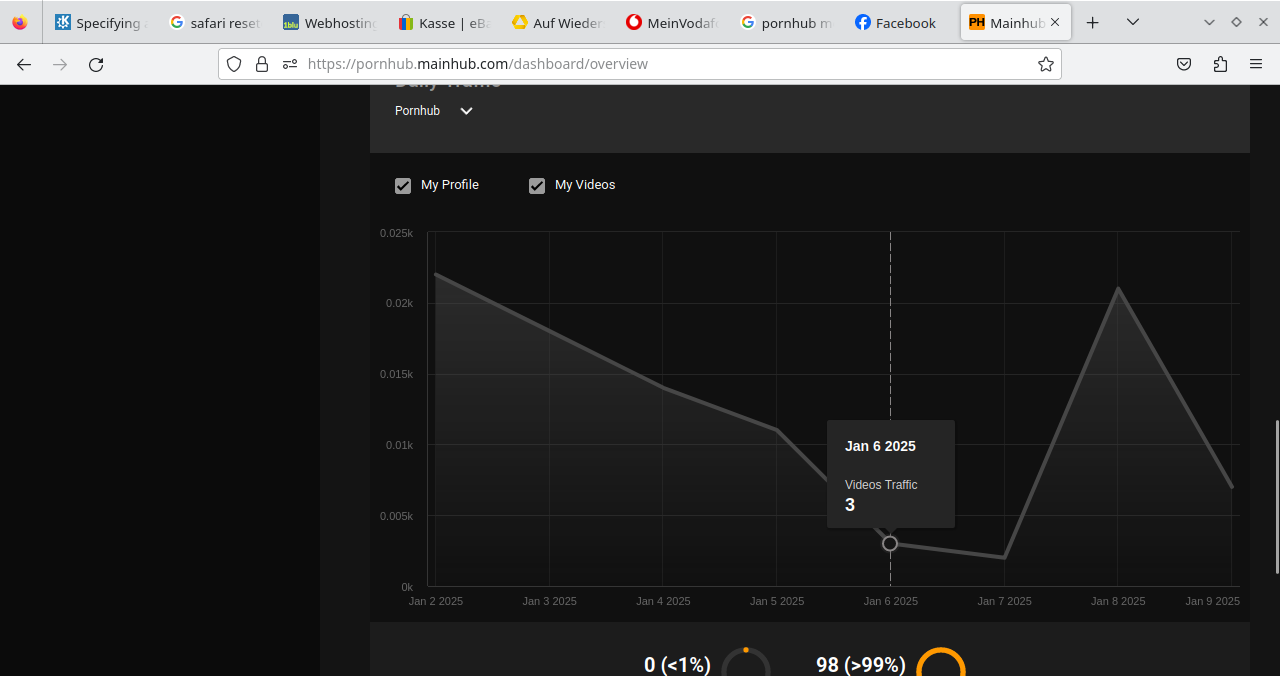Click the Jan 6 2025 data point
Image resolution: width=1280 pixels, height=676 pixels.
click(890, 543)
